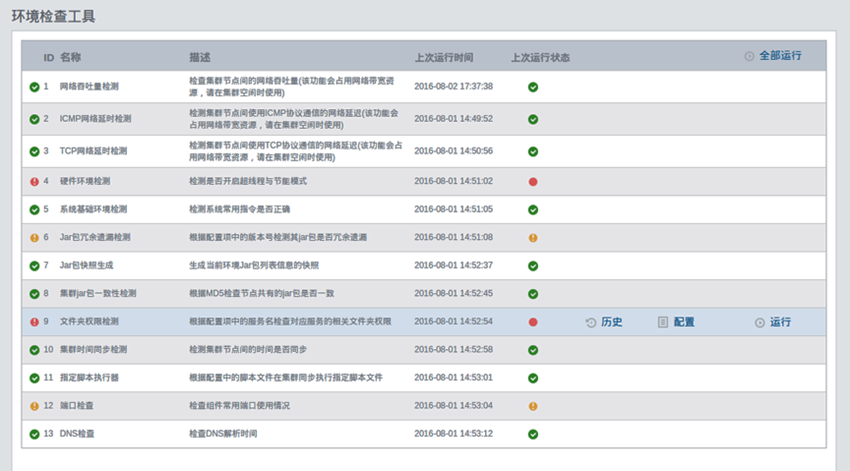This screenshot has height=471, width=850.
Task: Select the 指定脚本执行器 row name
Action: [x=90, y=378]
